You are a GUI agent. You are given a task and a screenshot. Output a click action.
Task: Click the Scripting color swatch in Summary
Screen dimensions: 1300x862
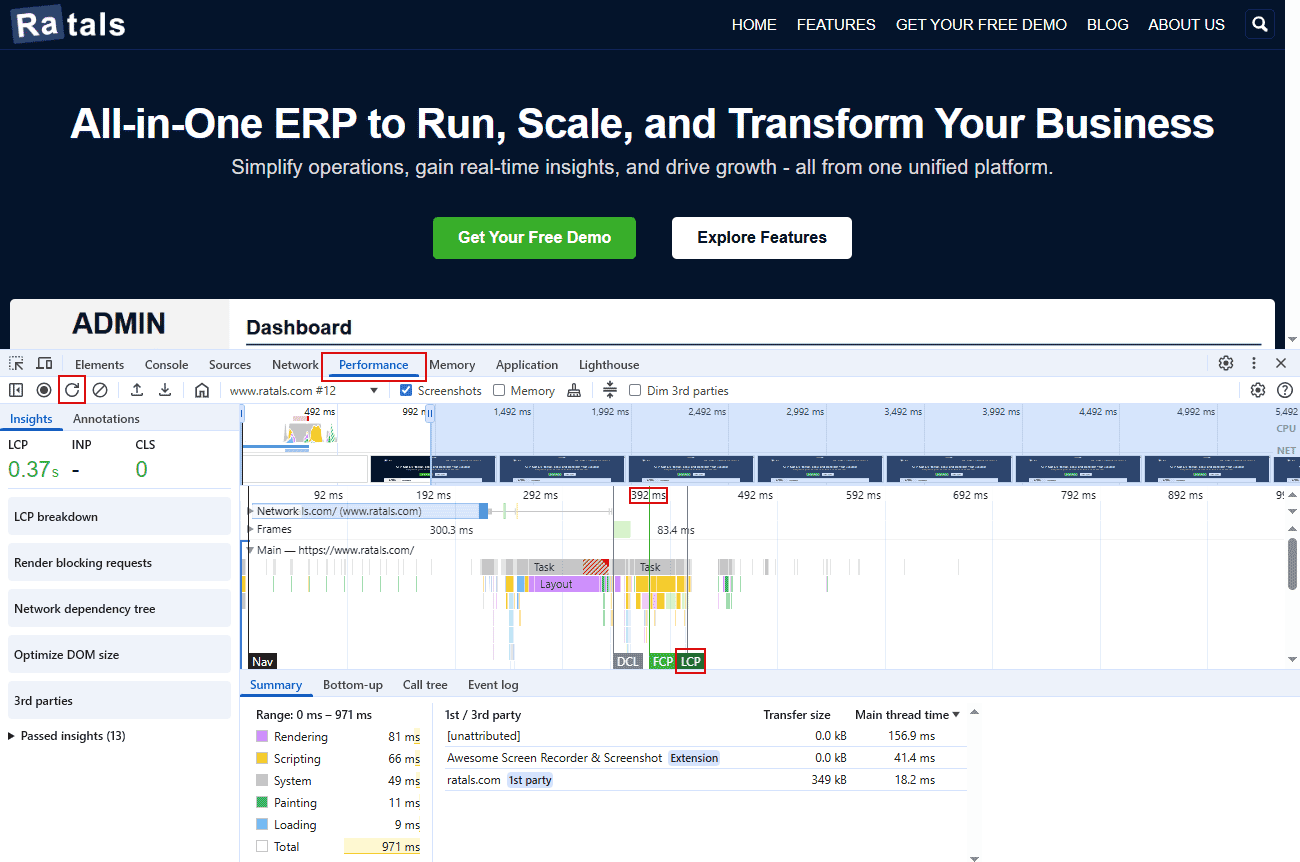tap(262, 758)
